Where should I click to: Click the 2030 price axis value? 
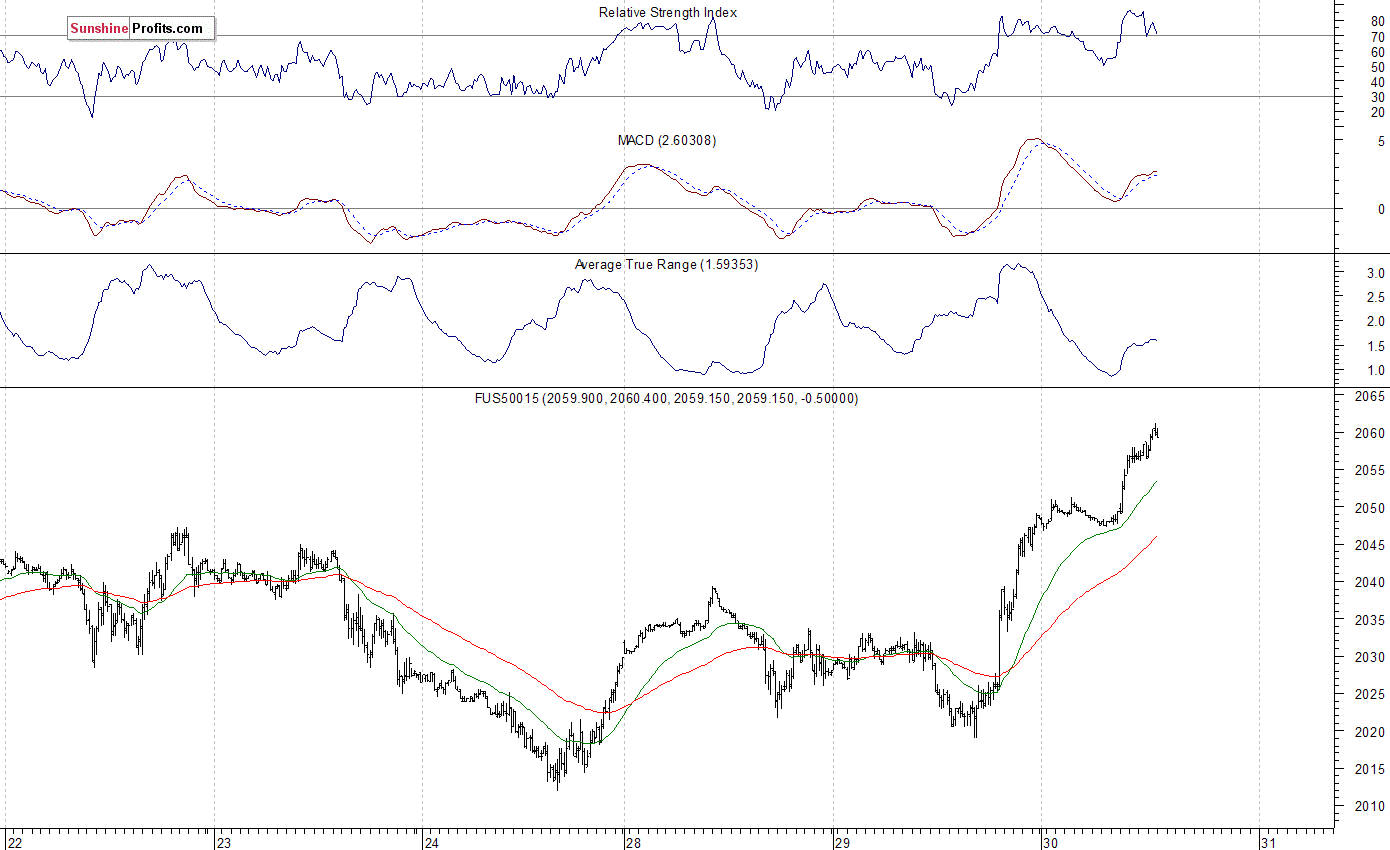pos(1370,657)
